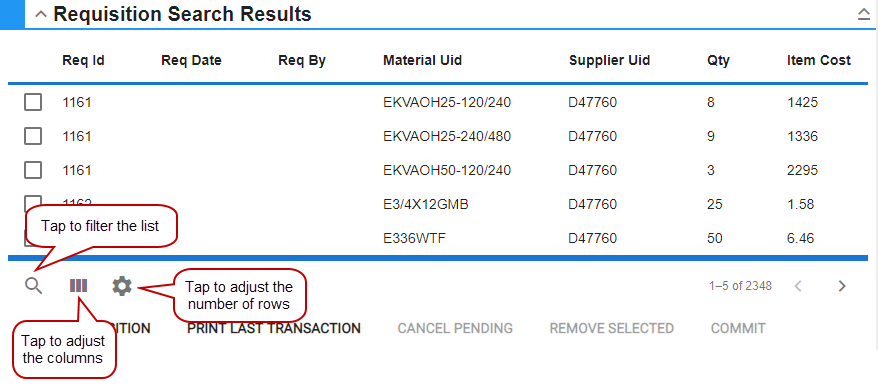The image size is (878, 385).
Task: Sort by Req Id column header
Action: click(83, 60)
